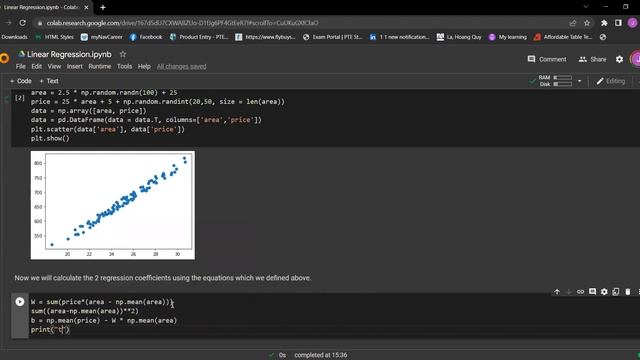Open the Facebook bookmark
This screenshot has height=360, width=640.
(x=146, y=37)
